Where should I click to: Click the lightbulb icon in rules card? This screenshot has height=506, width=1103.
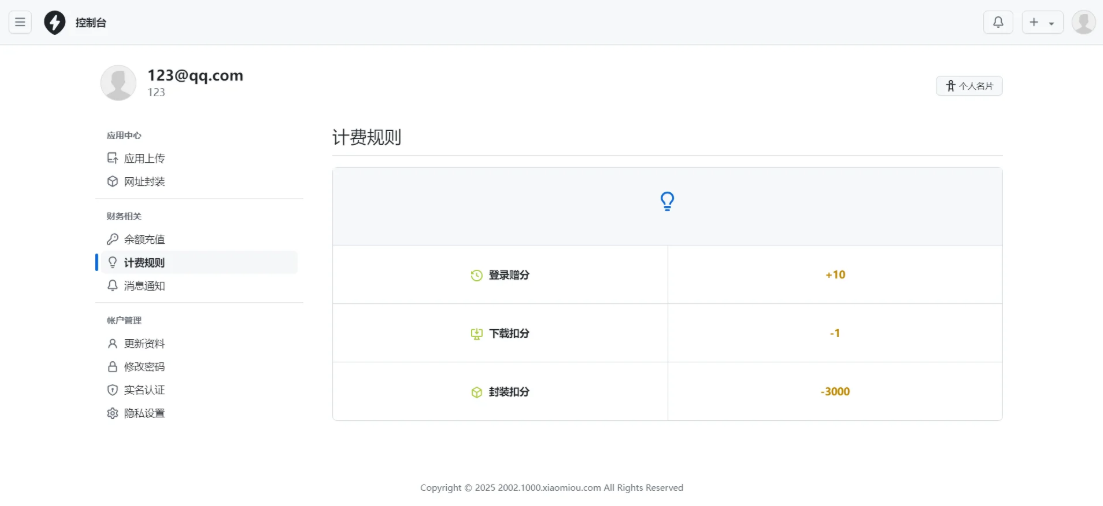pyautogui.click(x=667, y=202)
